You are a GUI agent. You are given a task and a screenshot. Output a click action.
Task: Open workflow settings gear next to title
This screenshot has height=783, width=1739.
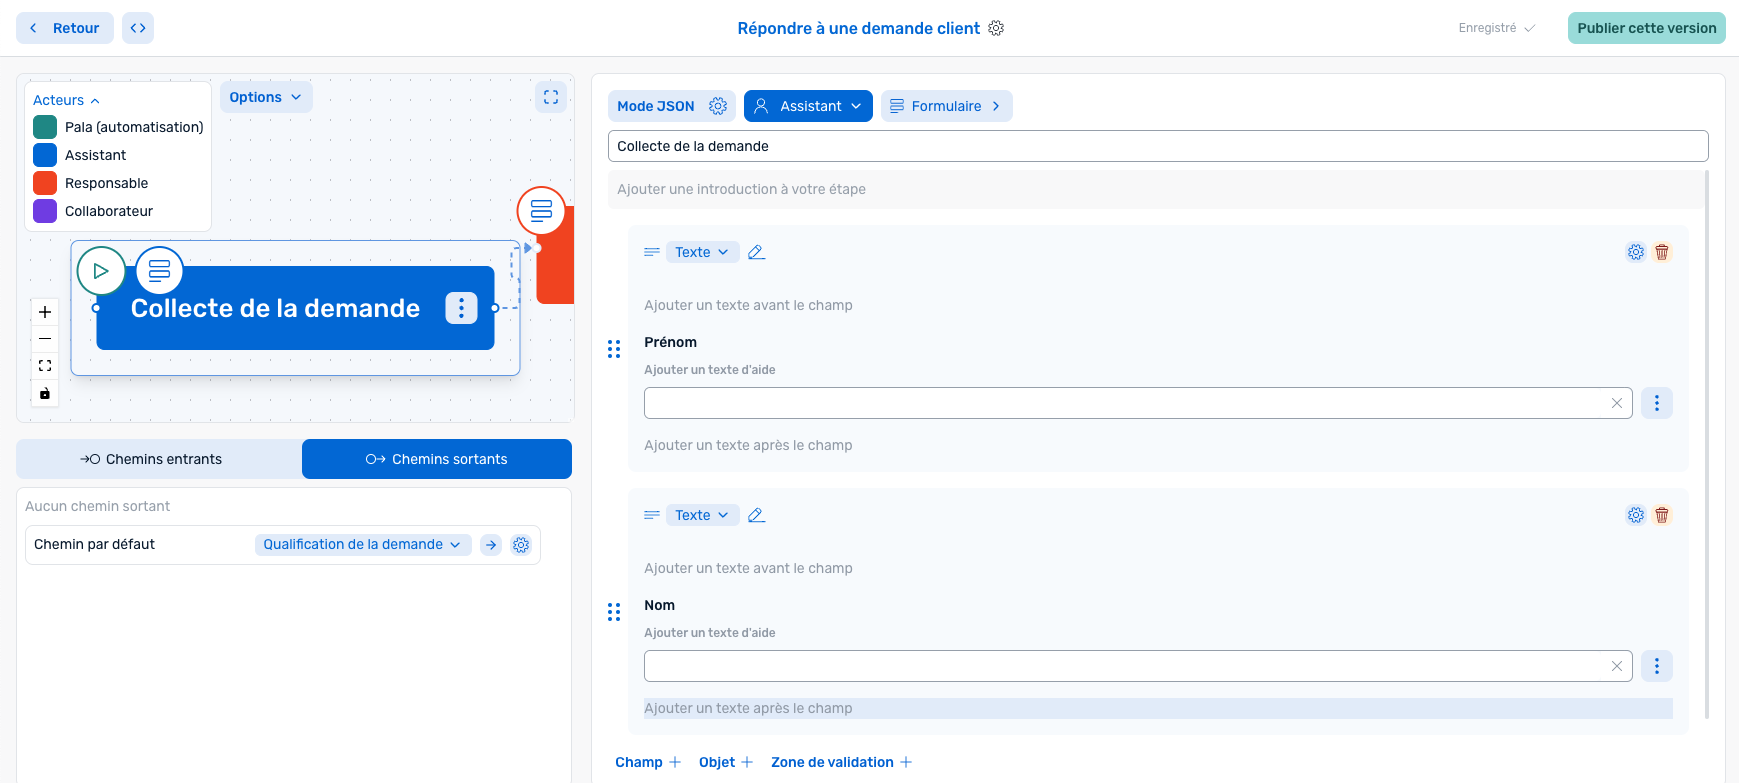tap(996, 28)
